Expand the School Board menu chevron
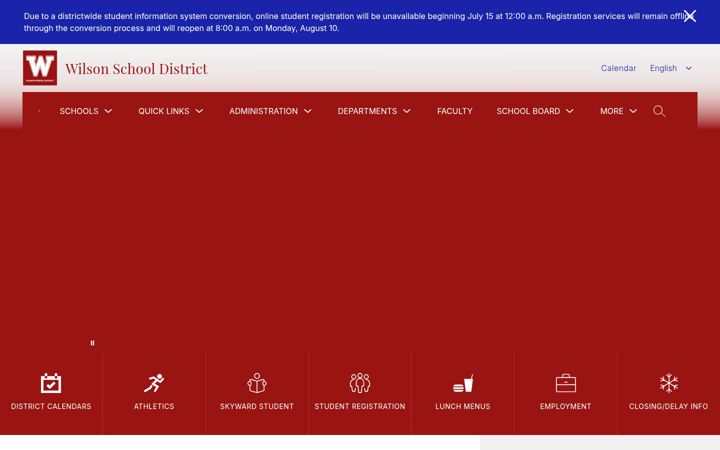720x450 pixels. [570, 111]
